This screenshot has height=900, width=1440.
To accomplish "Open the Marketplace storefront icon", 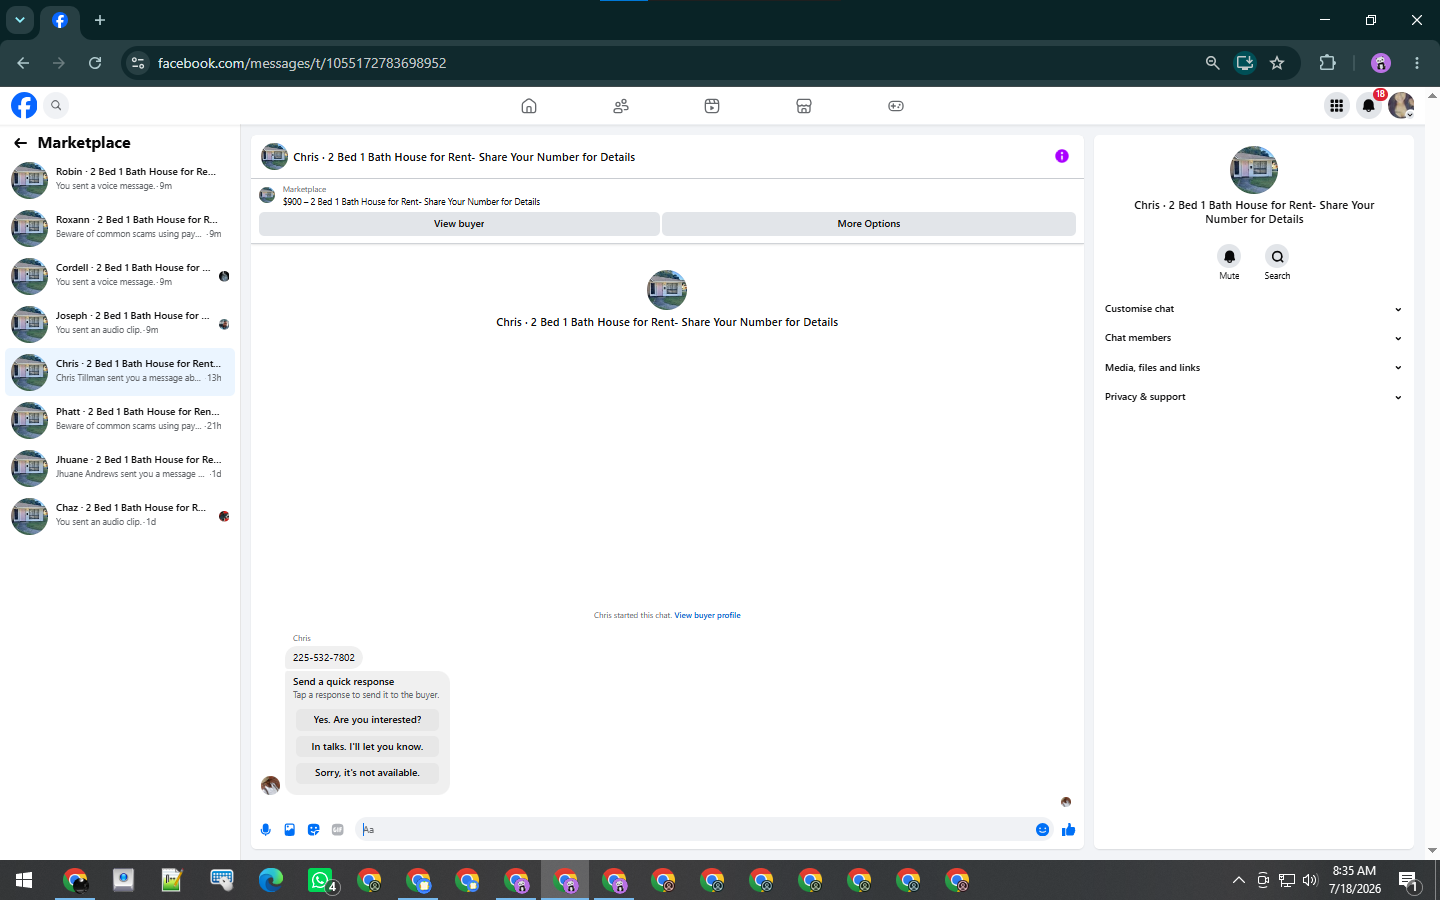I will pyautogui.click(x=804, y=106).
